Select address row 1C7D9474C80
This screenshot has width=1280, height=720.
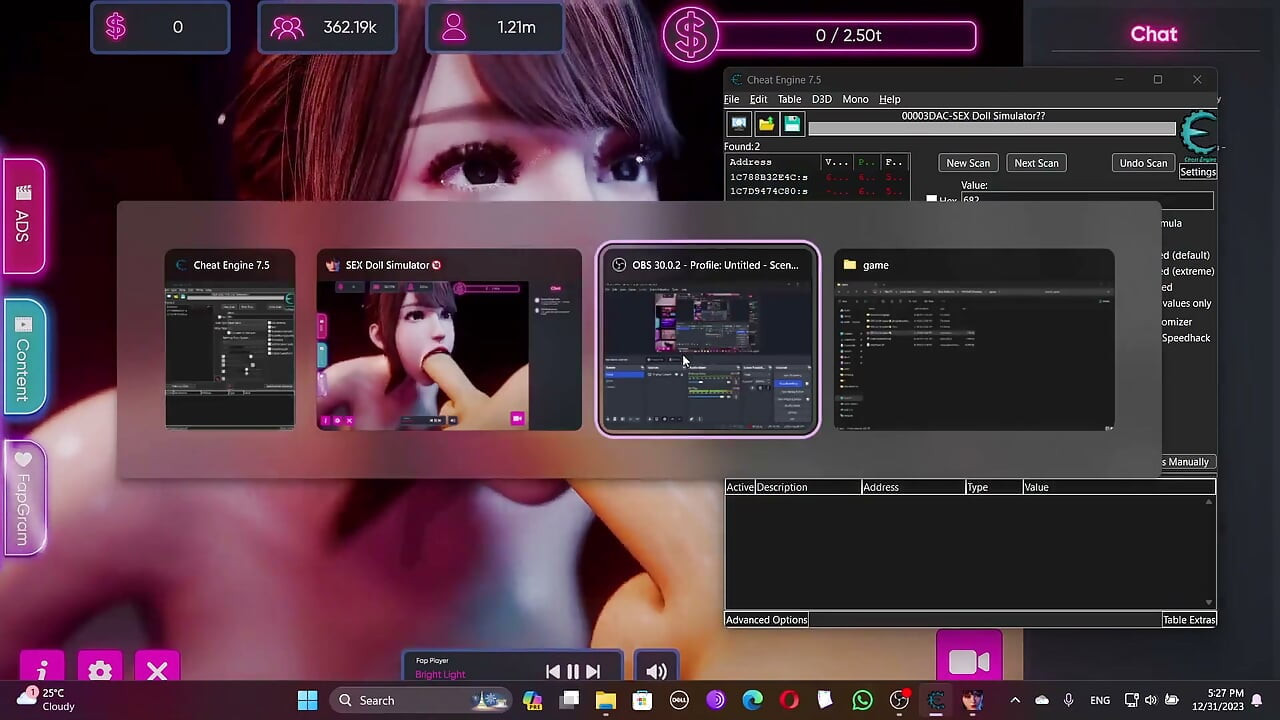pyautogui.click(x=817, y=191)
